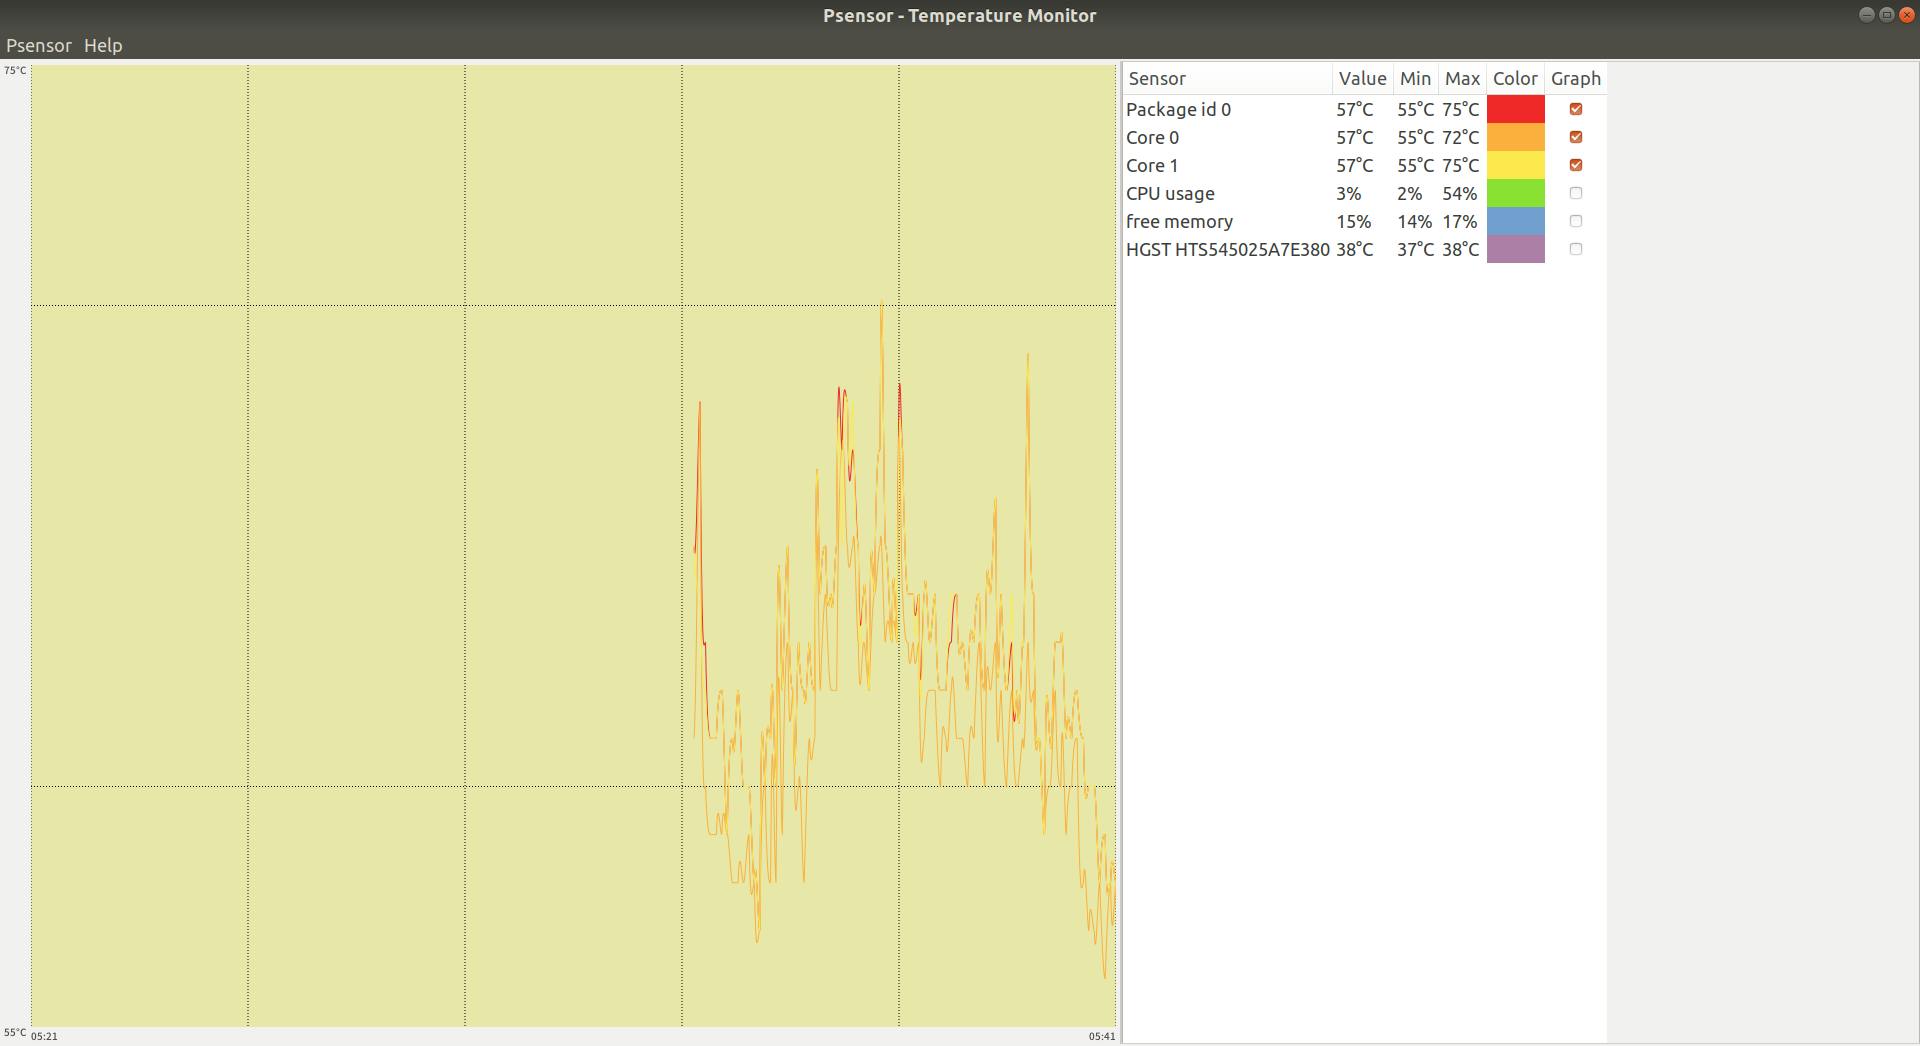Sort by the Max column header
This screenshot has width=1920, height=1046.
(1462, 78)
